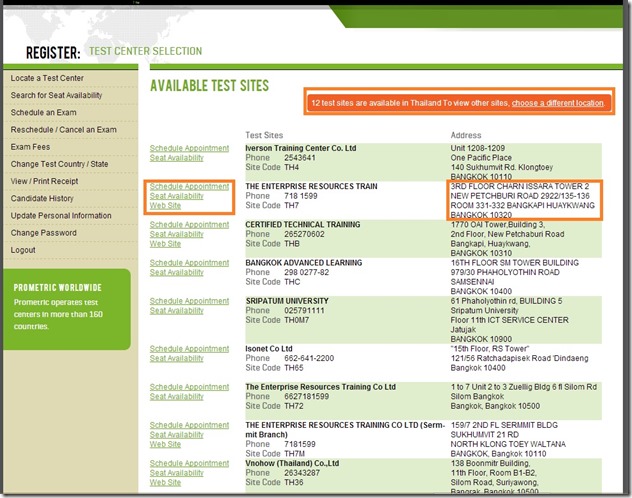Open Web Site for Vnohow Thailand
This screenshot has height=498, width=632.
(165, 483)
